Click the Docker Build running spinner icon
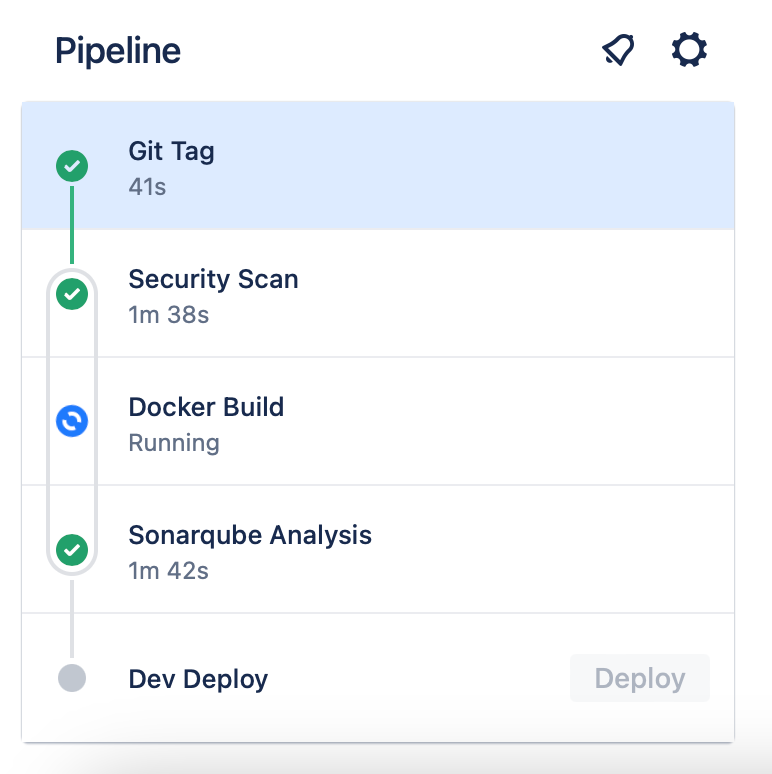This screenshot has width=772, height=774. [x=72, y=421]
